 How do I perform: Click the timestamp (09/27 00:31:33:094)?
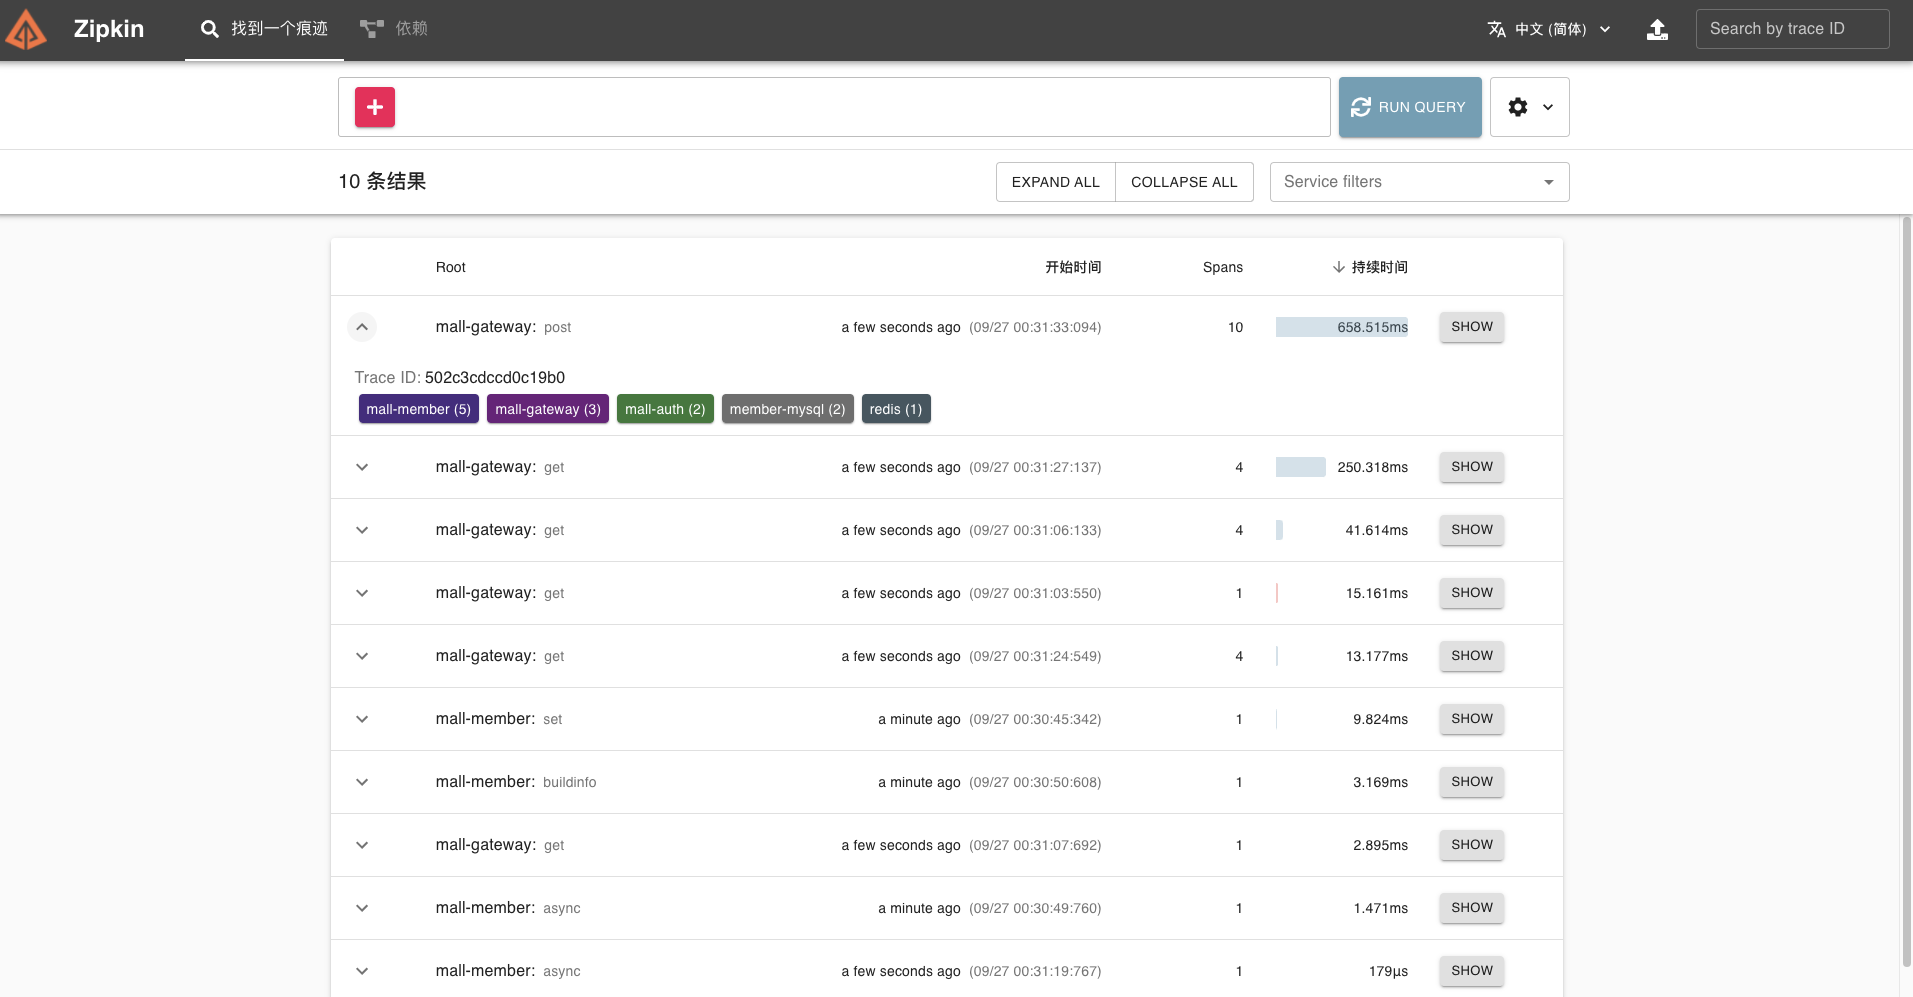(x=1035, y=327)
